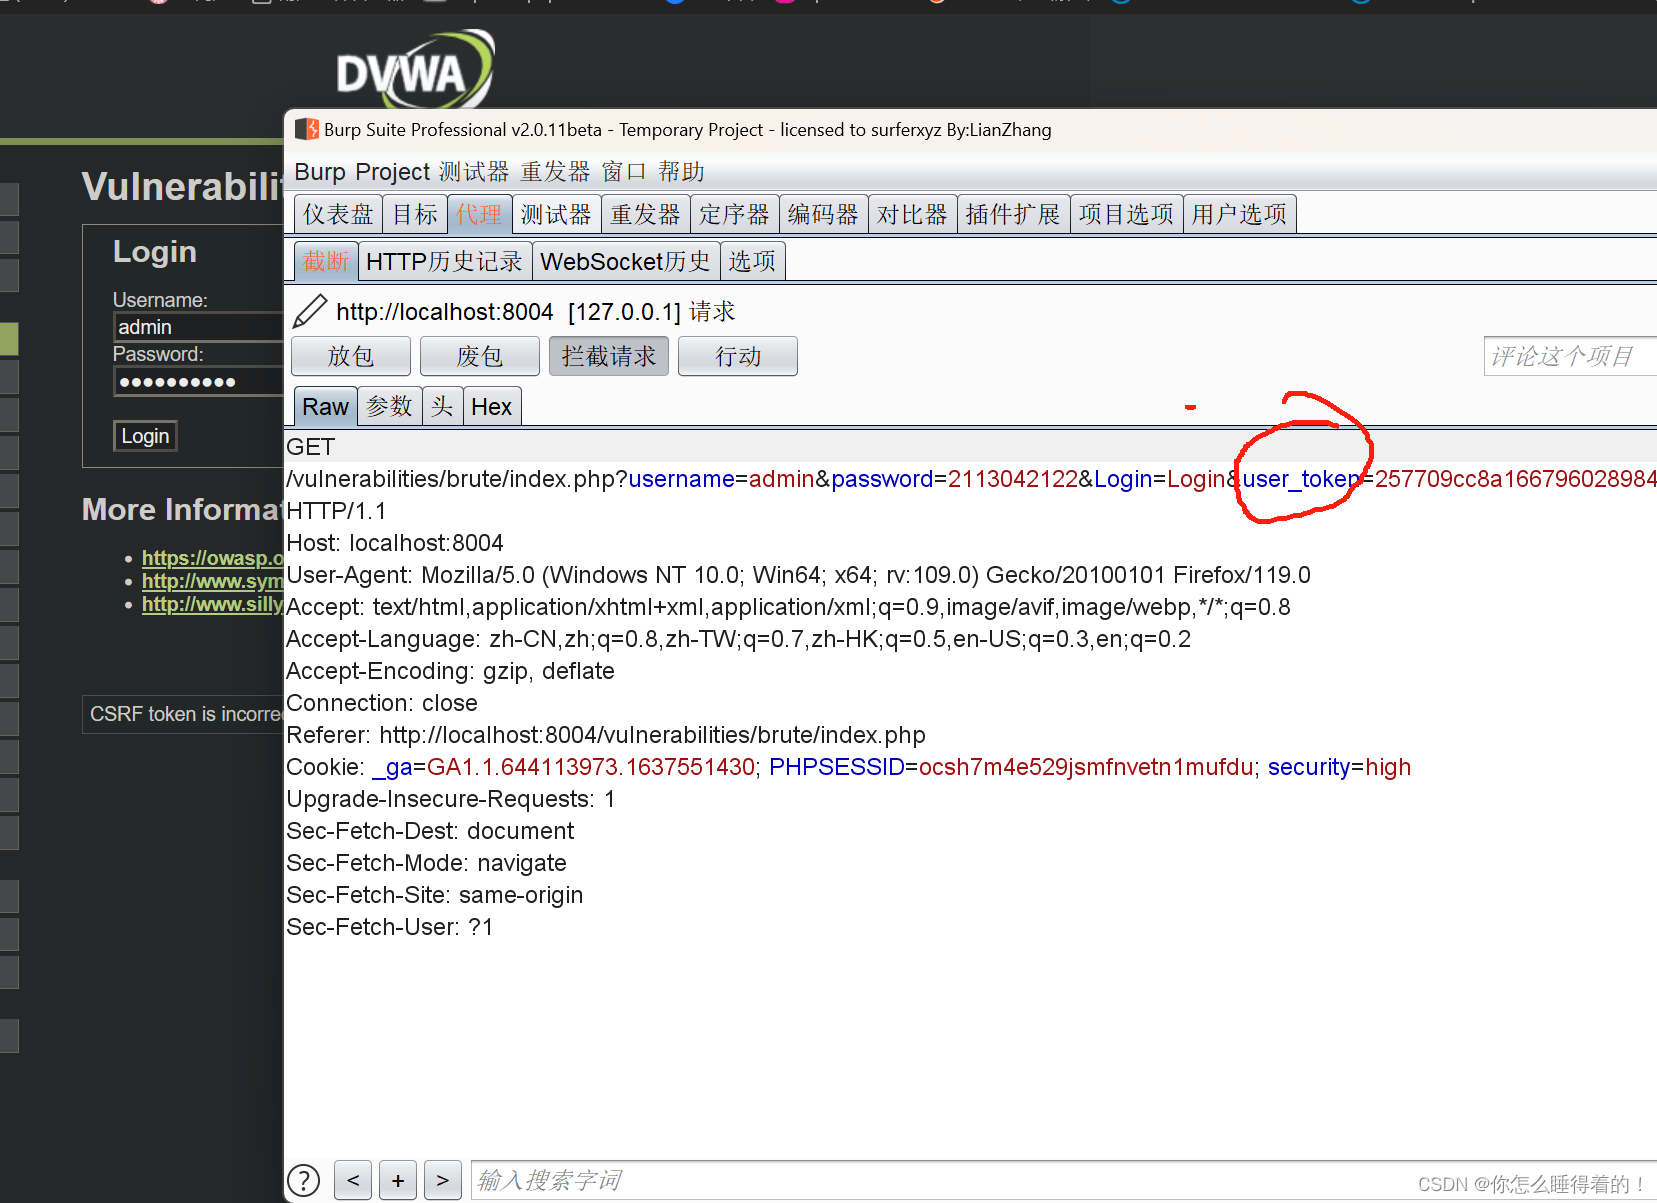Click the password value 2113042122 in the request
Image resolution: width=1657 pixels, height=1203 pixels.
1013,479
